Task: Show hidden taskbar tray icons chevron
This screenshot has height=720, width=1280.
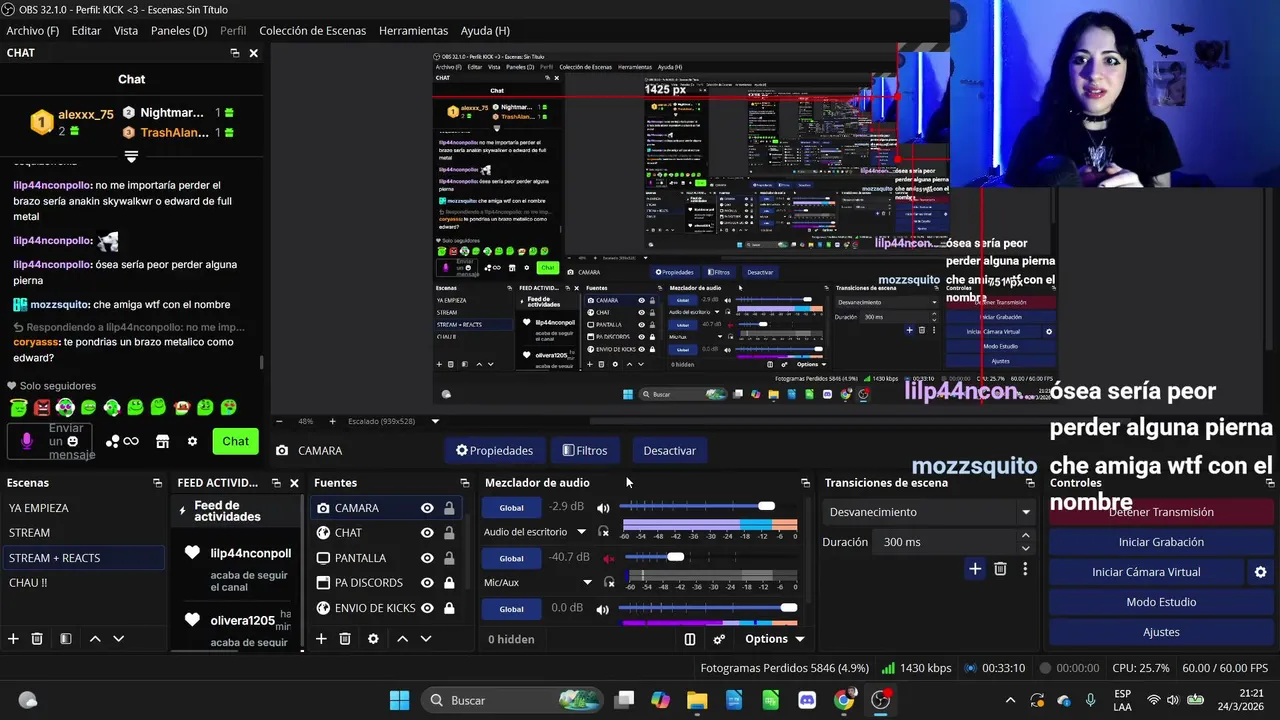Action: [1010, 700]
